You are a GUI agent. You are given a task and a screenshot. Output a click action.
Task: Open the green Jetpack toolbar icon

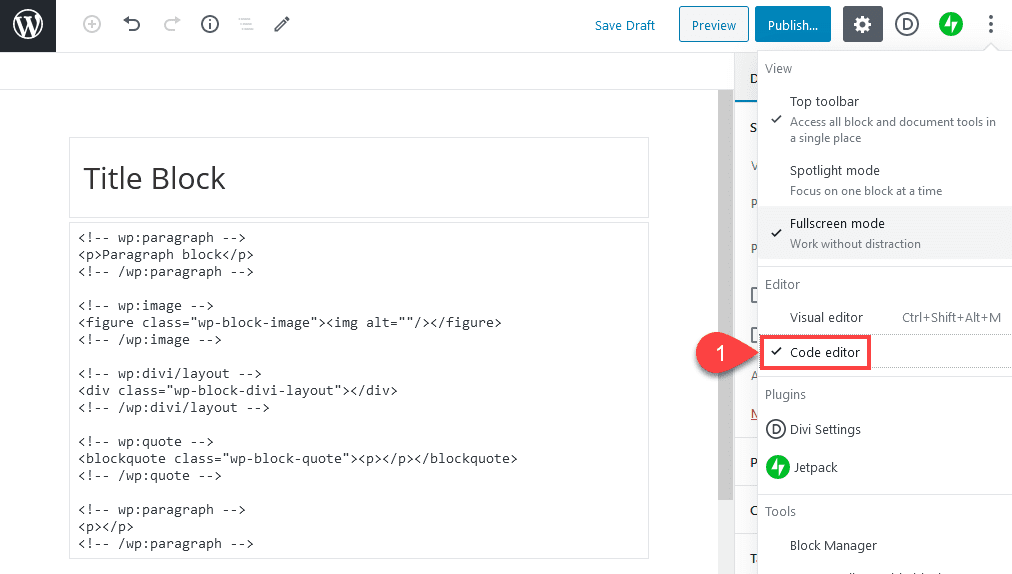click(950, 25)
